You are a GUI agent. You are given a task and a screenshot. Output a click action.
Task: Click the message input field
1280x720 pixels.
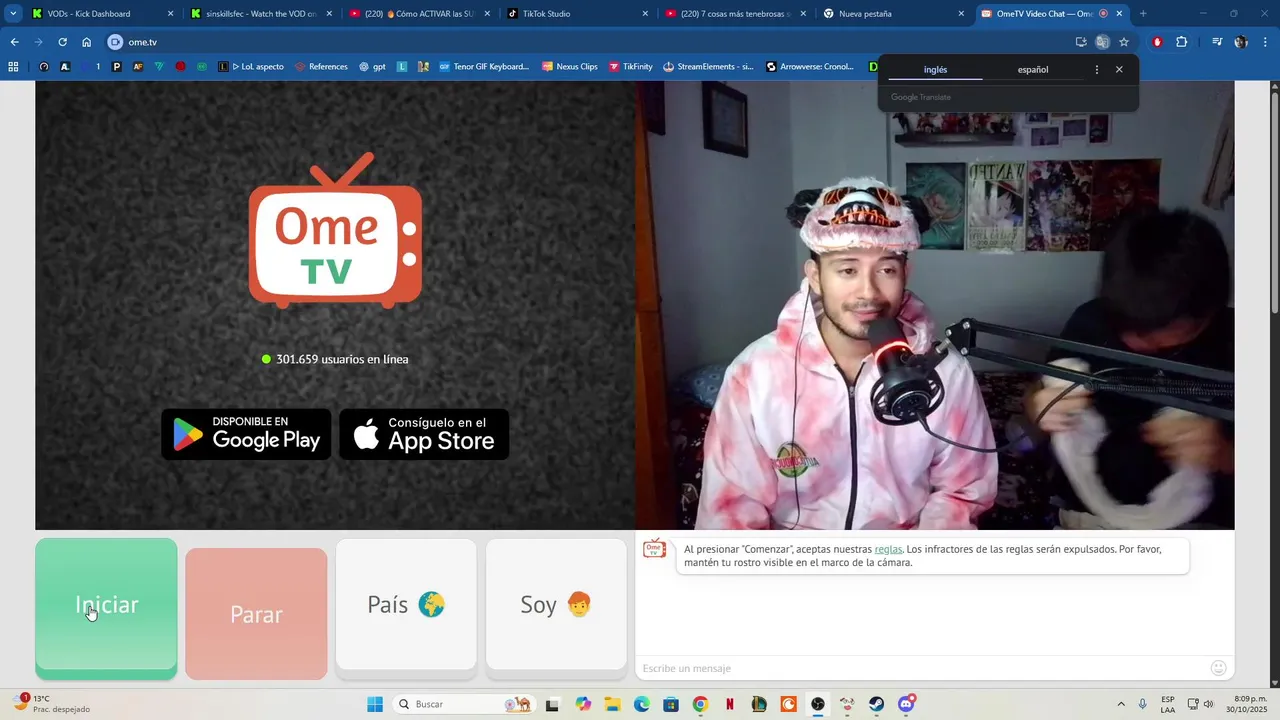920,668
